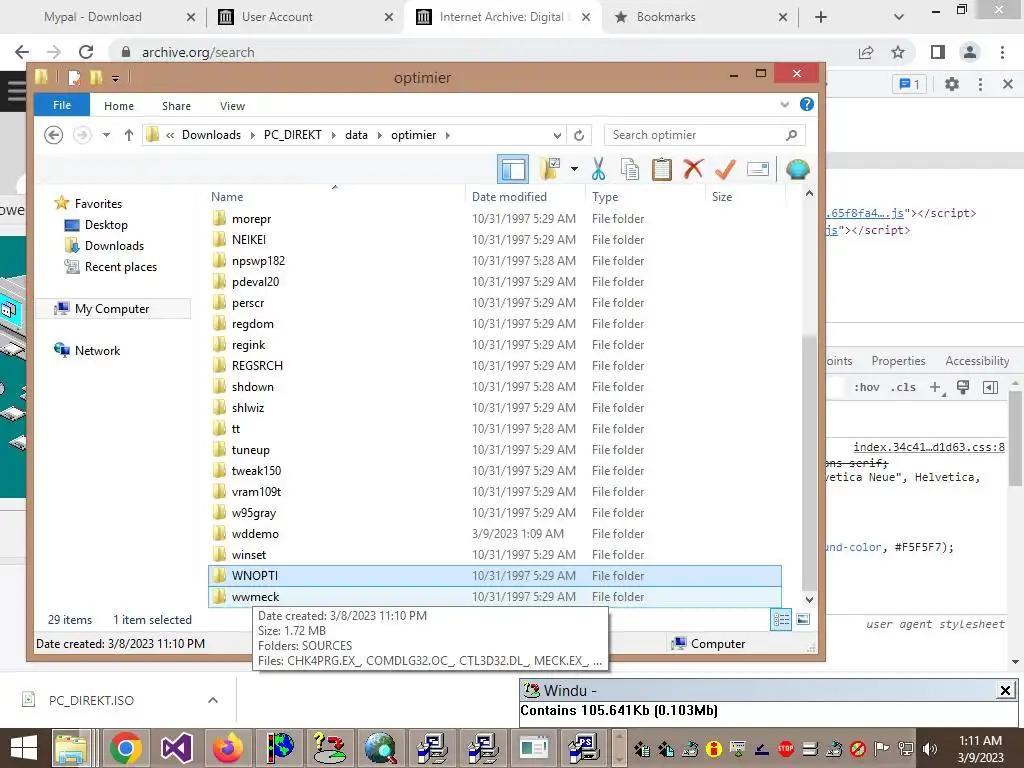Click the Cut scissors icon

[598, 169]
